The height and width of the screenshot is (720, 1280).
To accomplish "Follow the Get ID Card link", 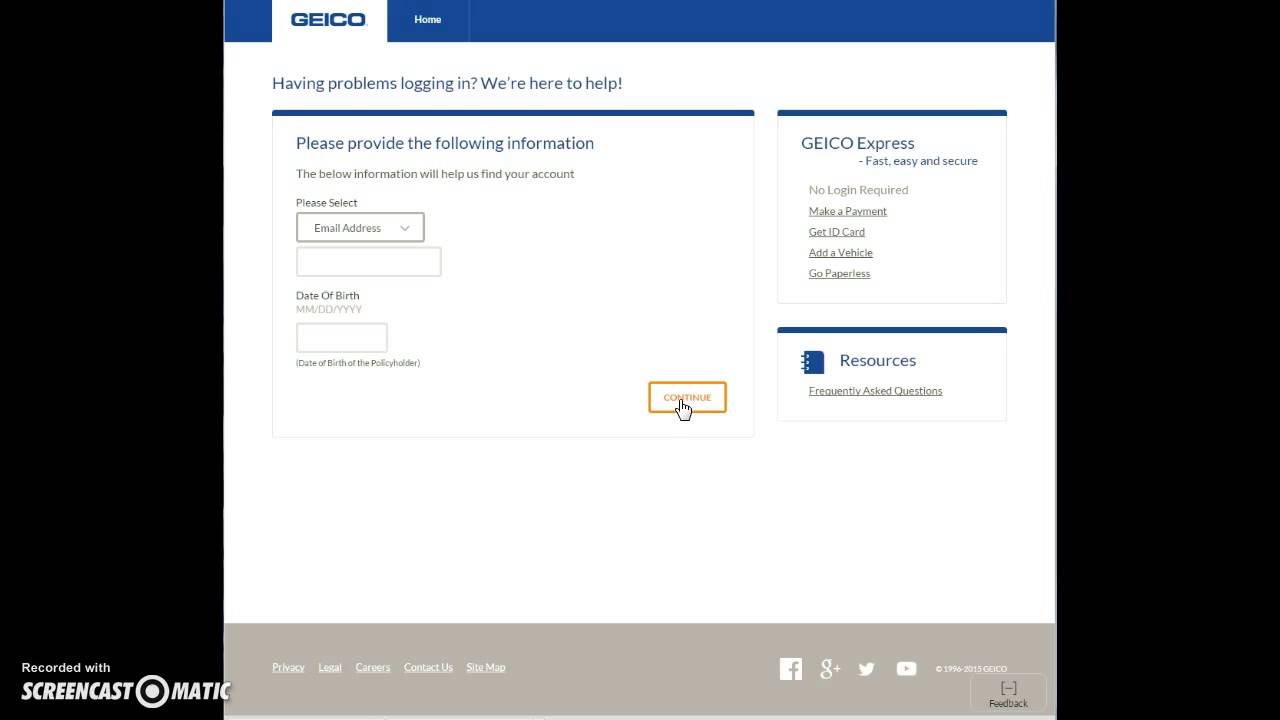I will [x=837, y=232].
